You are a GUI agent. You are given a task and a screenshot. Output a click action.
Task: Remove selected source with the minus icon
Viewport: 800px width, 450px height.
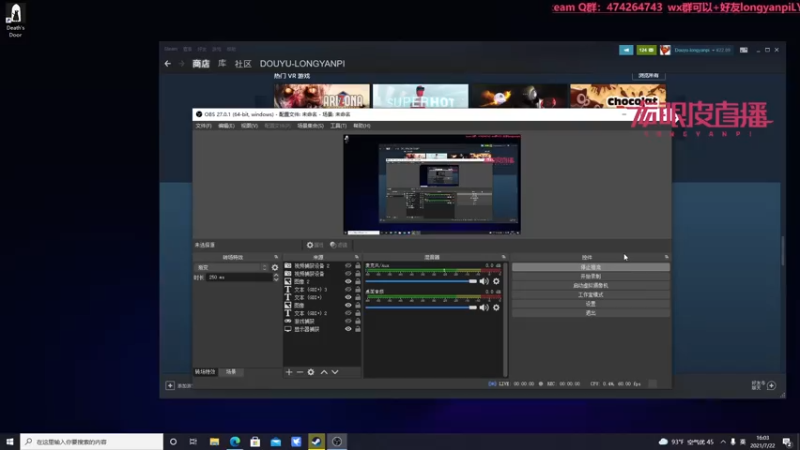(x=299, y=372)
